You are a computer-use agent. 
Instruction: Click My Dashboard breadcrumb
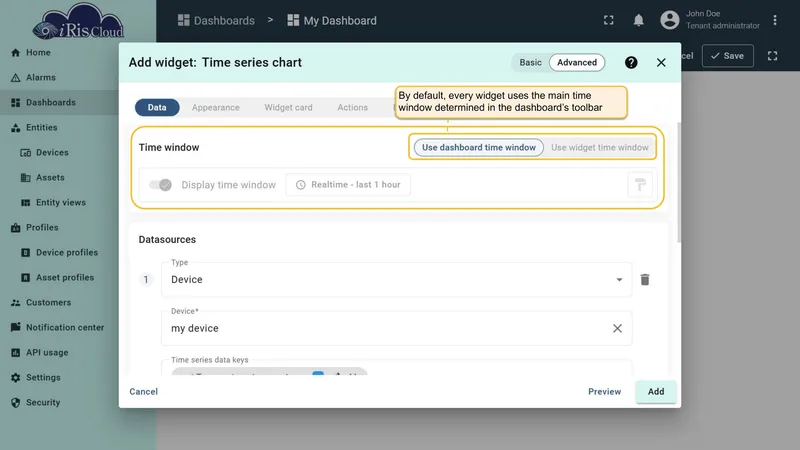332,20
